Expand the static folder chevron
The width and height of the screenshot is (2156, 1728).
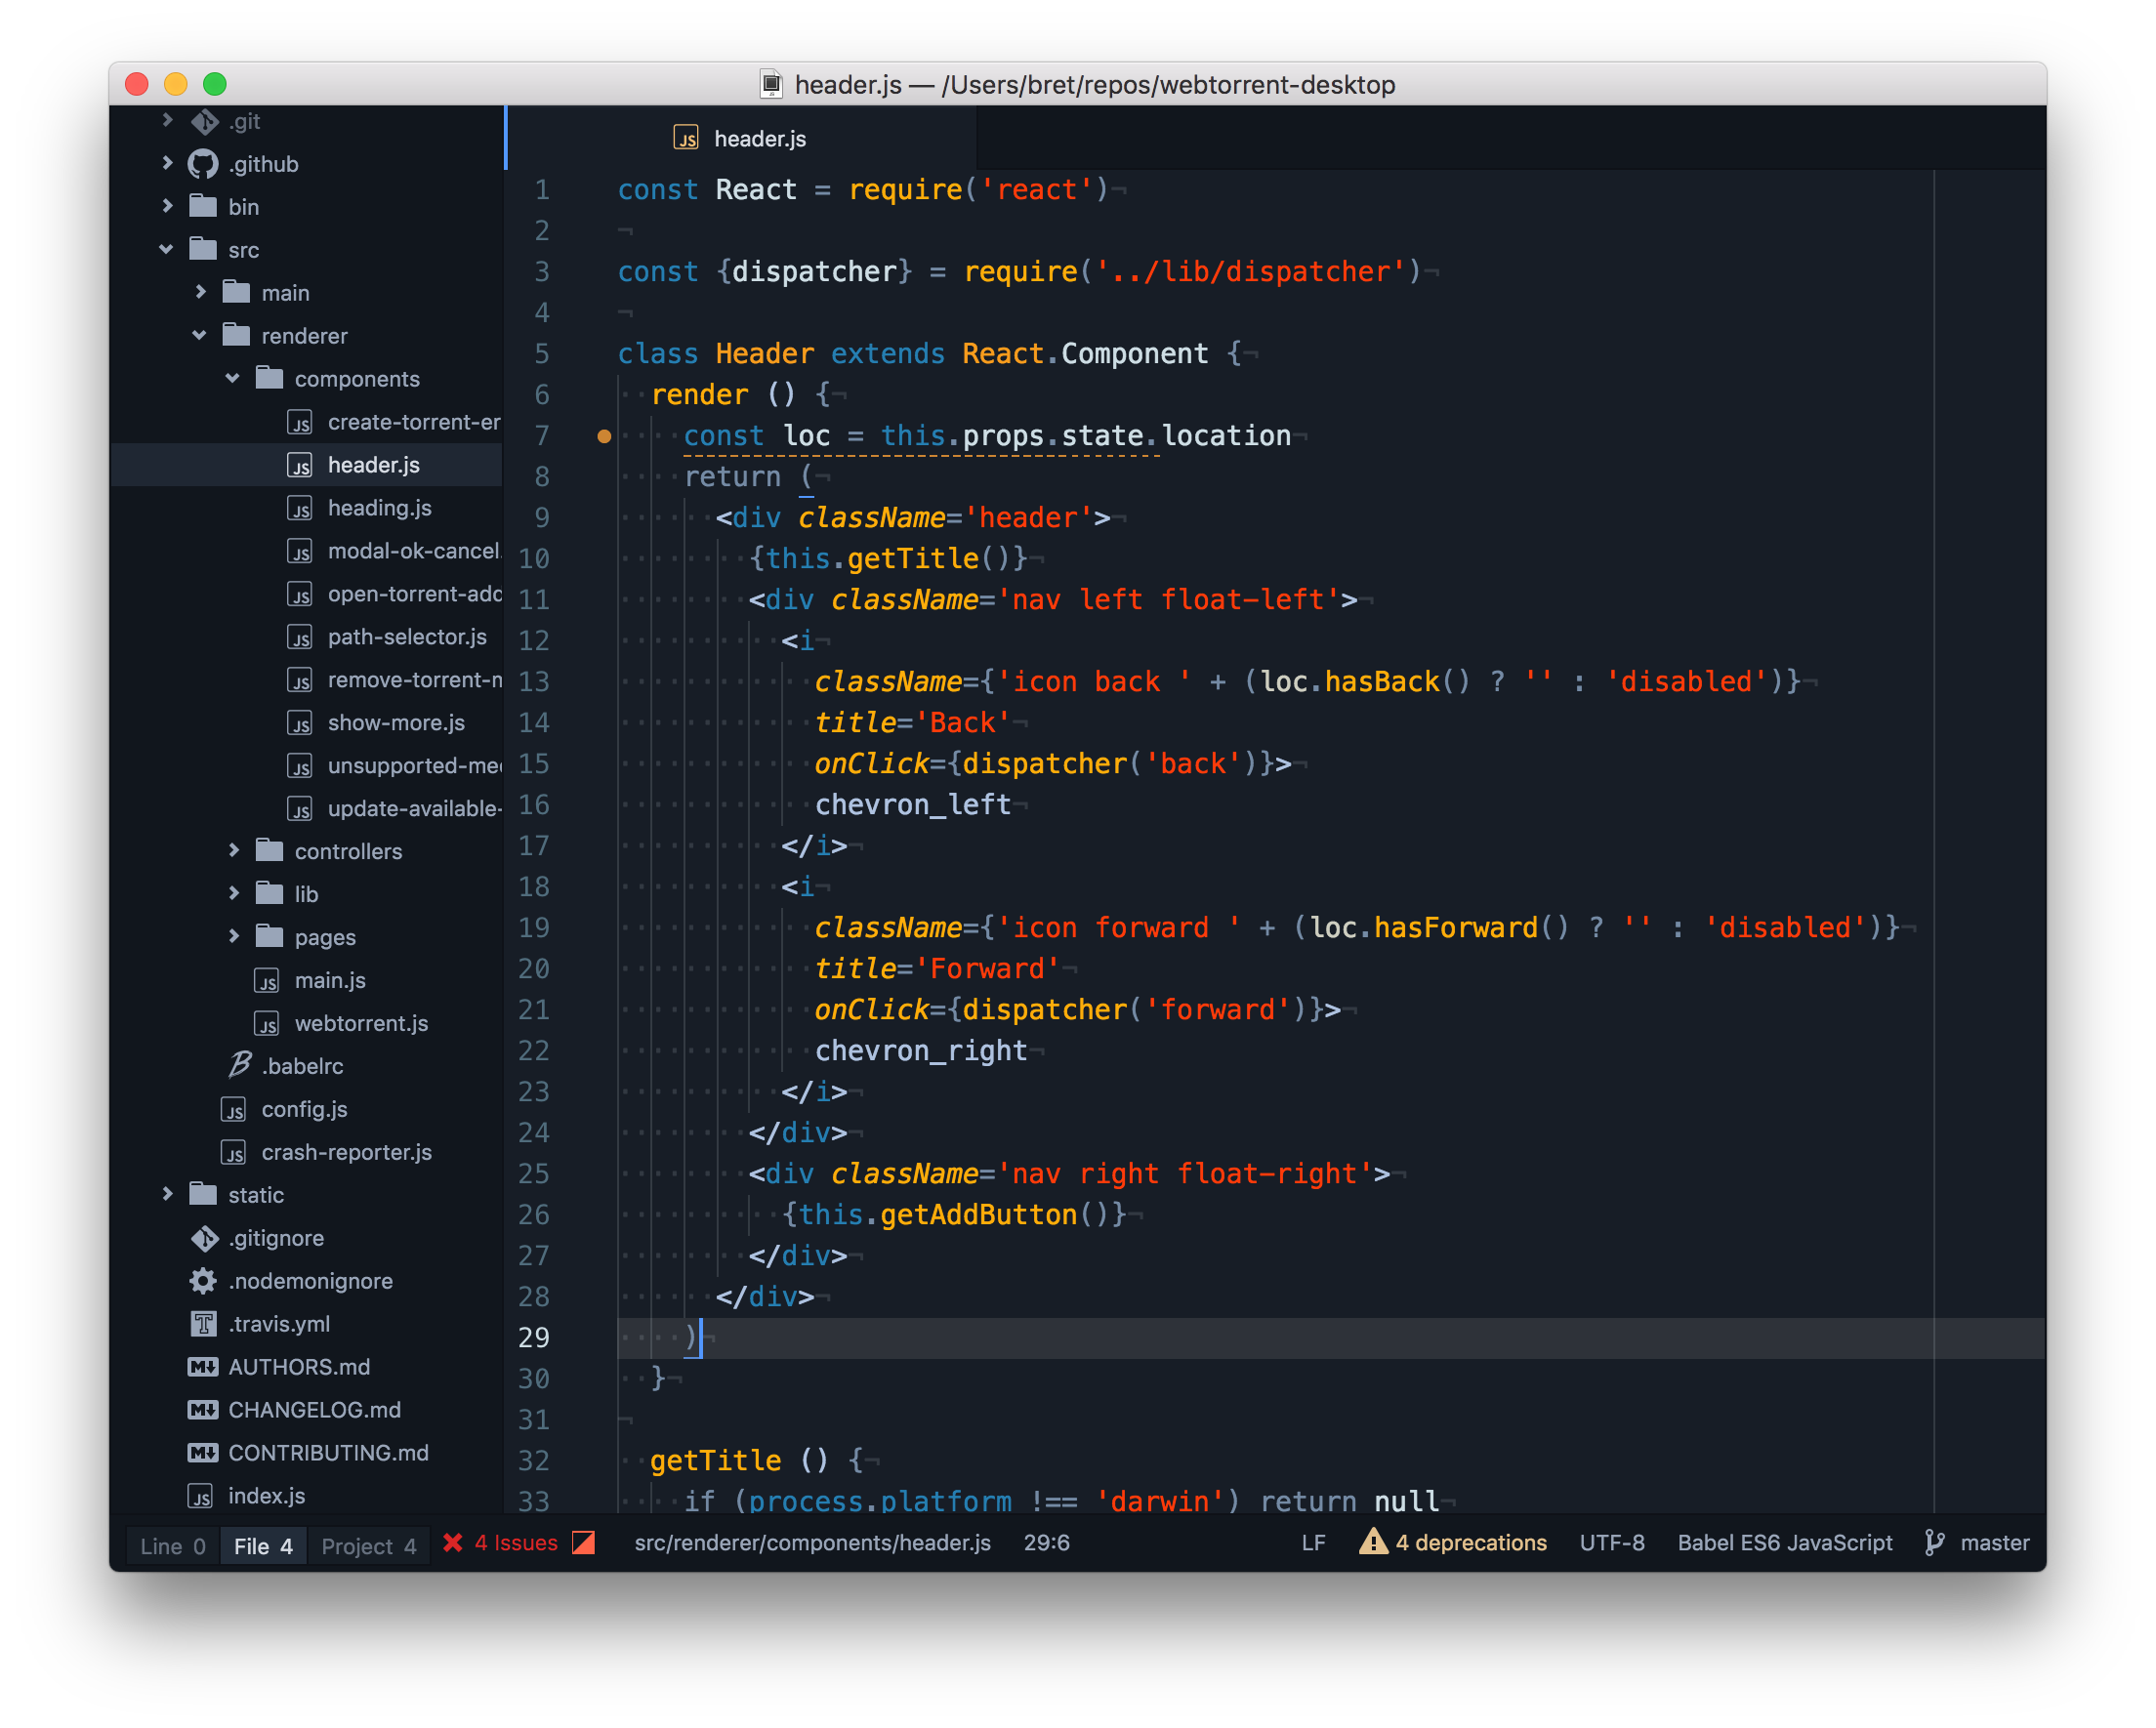tap(167, 1195)
